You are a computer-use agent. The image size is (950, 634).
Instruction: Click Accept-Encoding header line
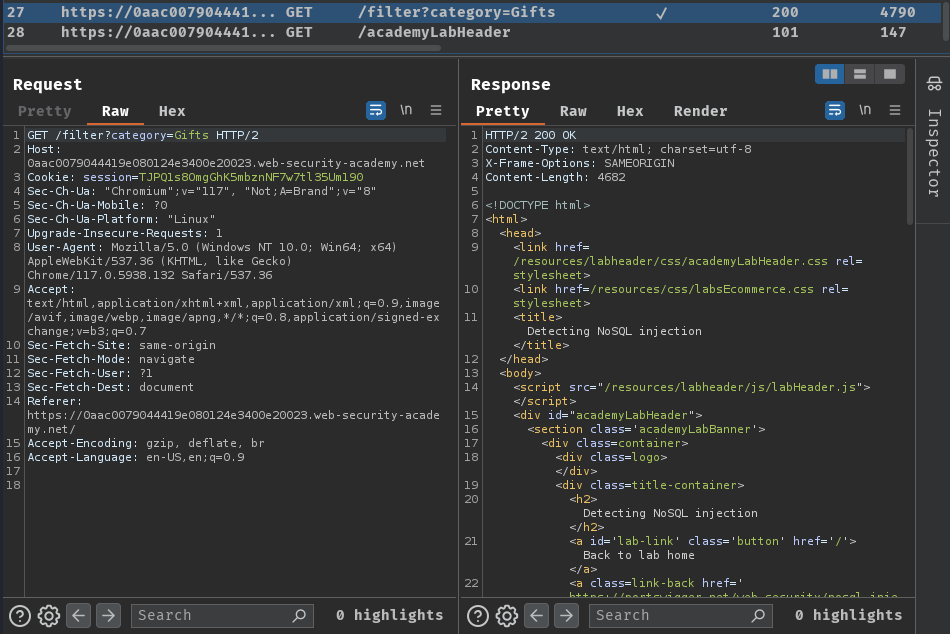[x=146, y=443]
